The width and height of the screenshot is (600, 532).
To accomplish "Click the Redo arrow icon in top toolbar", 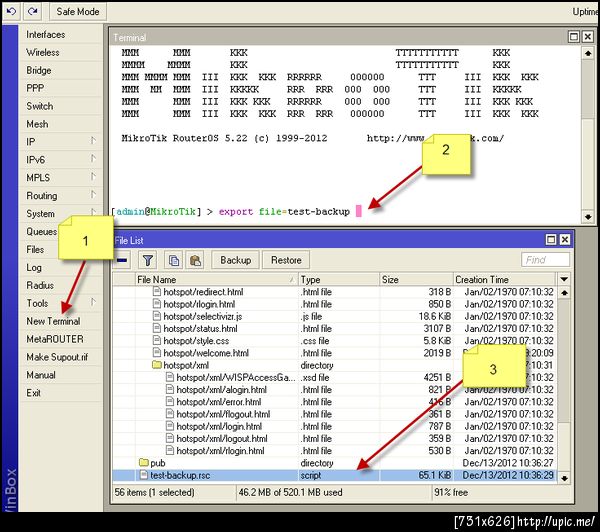I will (x=33, y=11).
